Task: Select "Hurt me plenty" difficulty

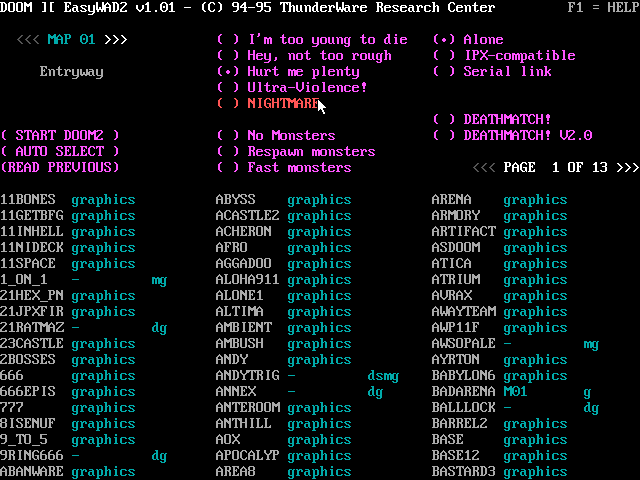Action: tap(288, 71)
